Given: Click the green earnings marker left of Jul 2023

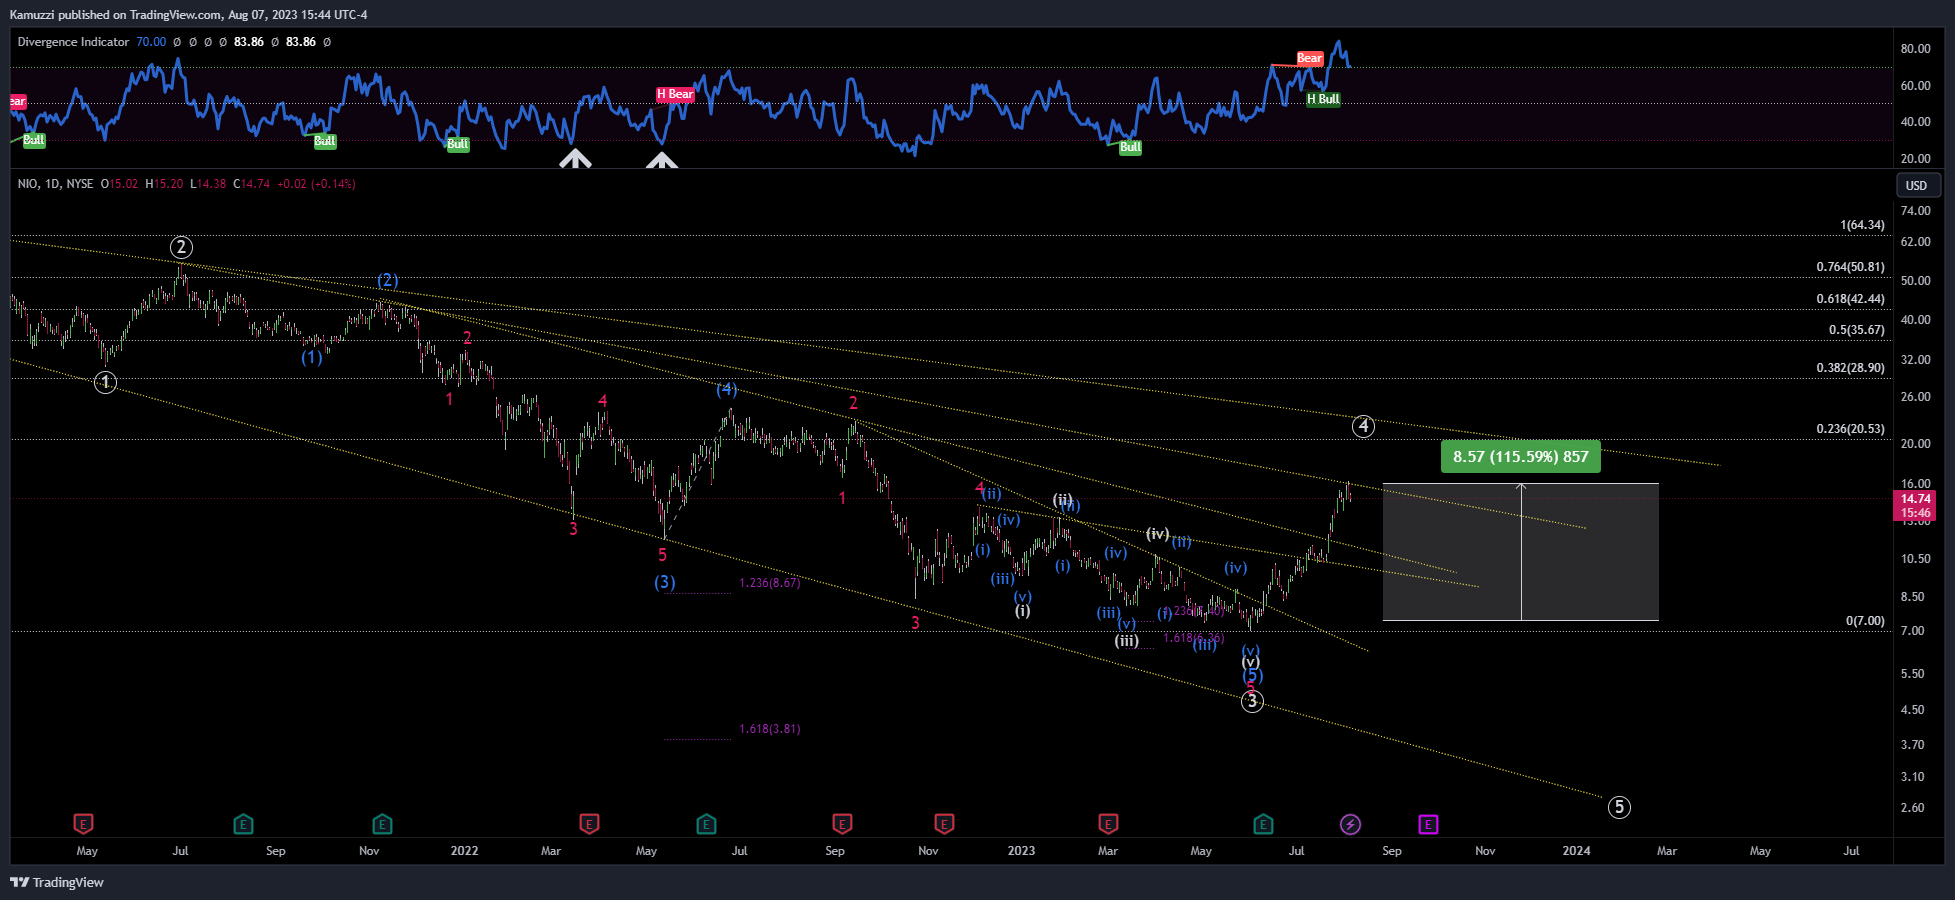Looking at the screenshot, I should pos(1263,824).
